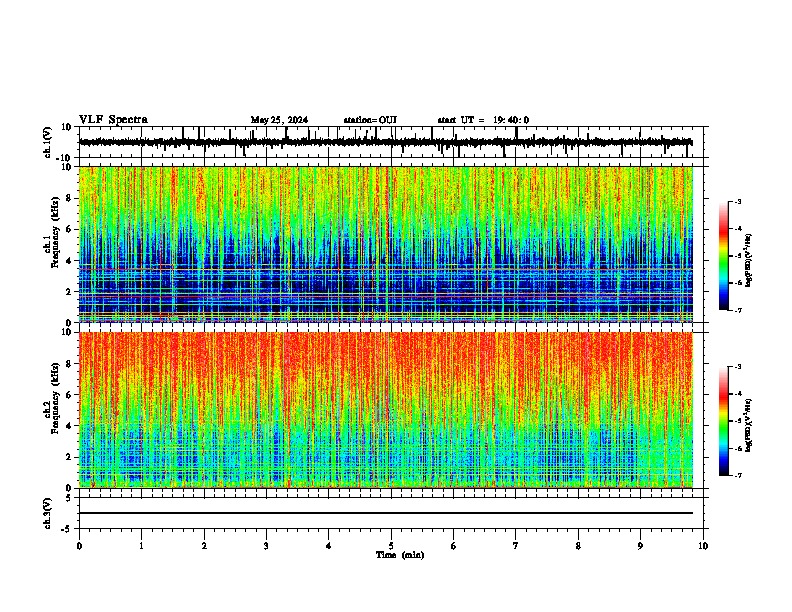792x612 pixels.
Task: Click time axis tick label "9"
Action: click(640, 546)
